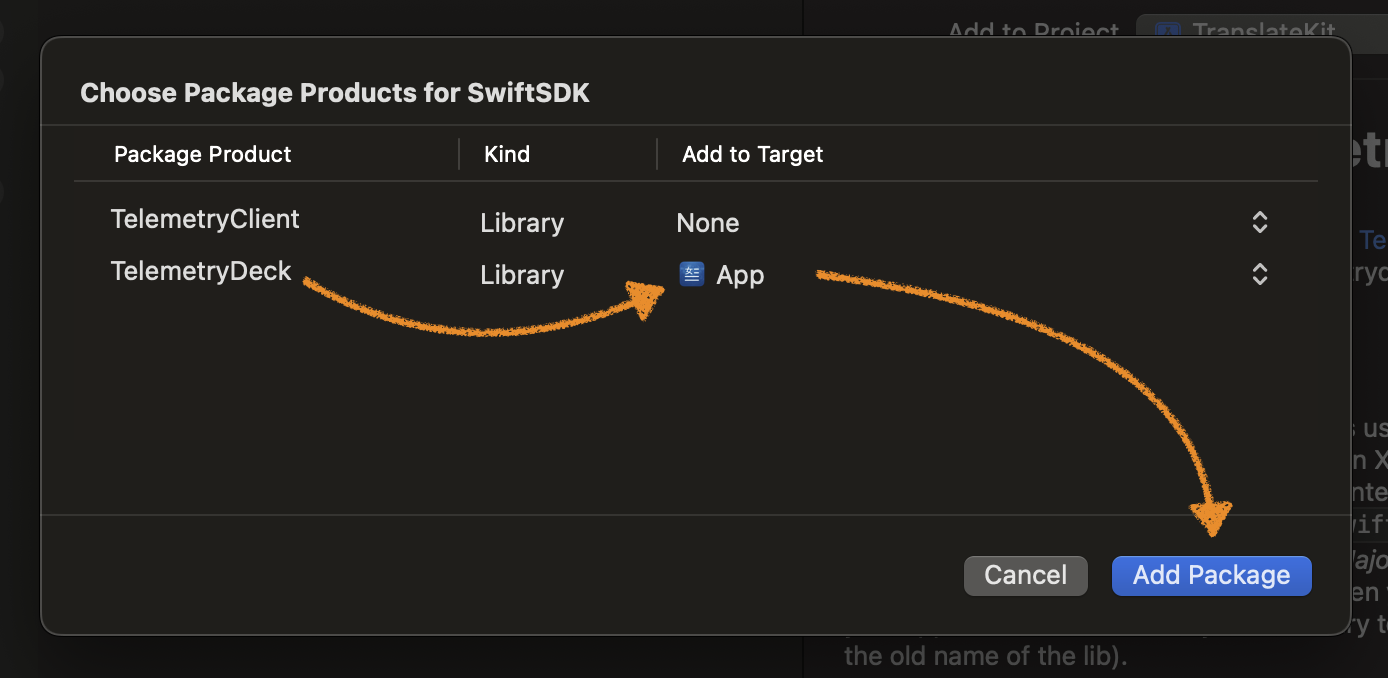Select the TelemetryClient package product row
1388x678 pixels.
pyautogui.click(x=204, y=219)
